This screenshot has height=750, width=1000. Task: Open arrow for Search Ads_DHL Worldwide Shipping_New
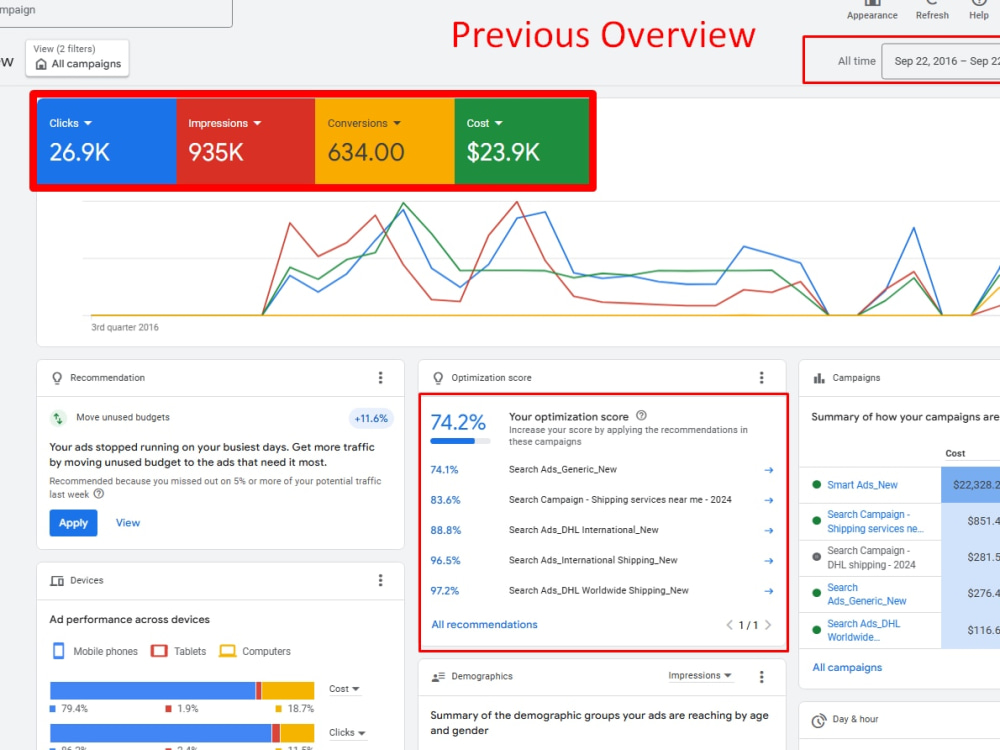tap(768, 591)
